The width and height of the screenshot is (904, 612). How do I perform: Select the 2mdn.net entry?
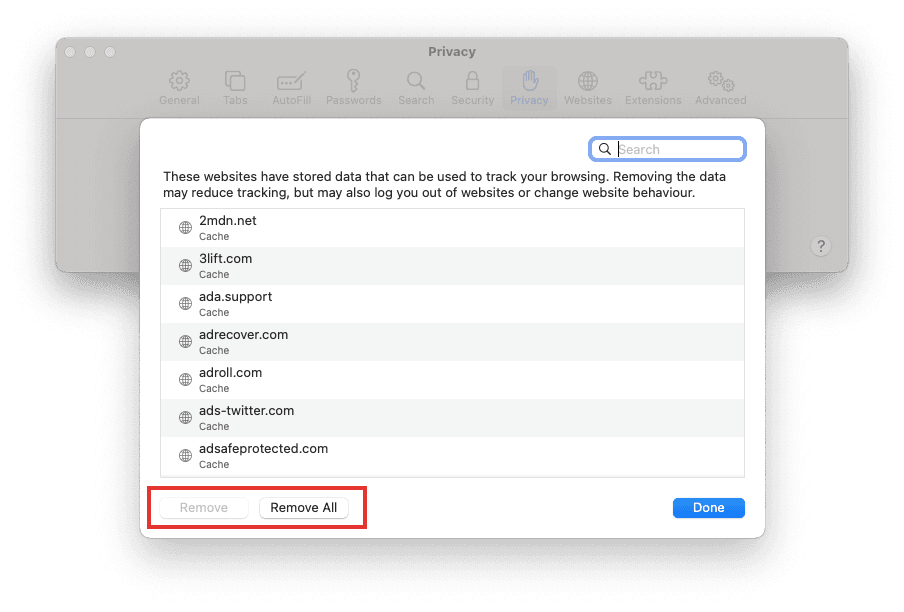[x=453, y=228]
